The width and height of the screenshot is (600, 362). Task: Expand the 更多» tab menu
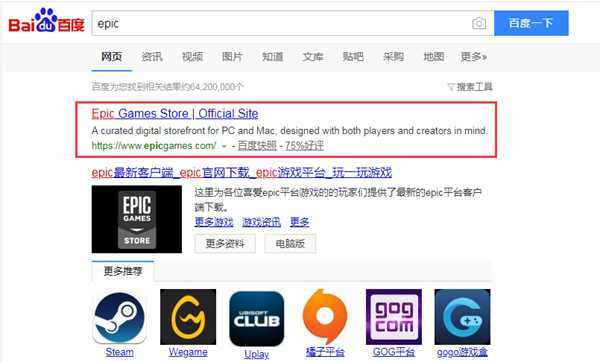(x=473, y=57)
